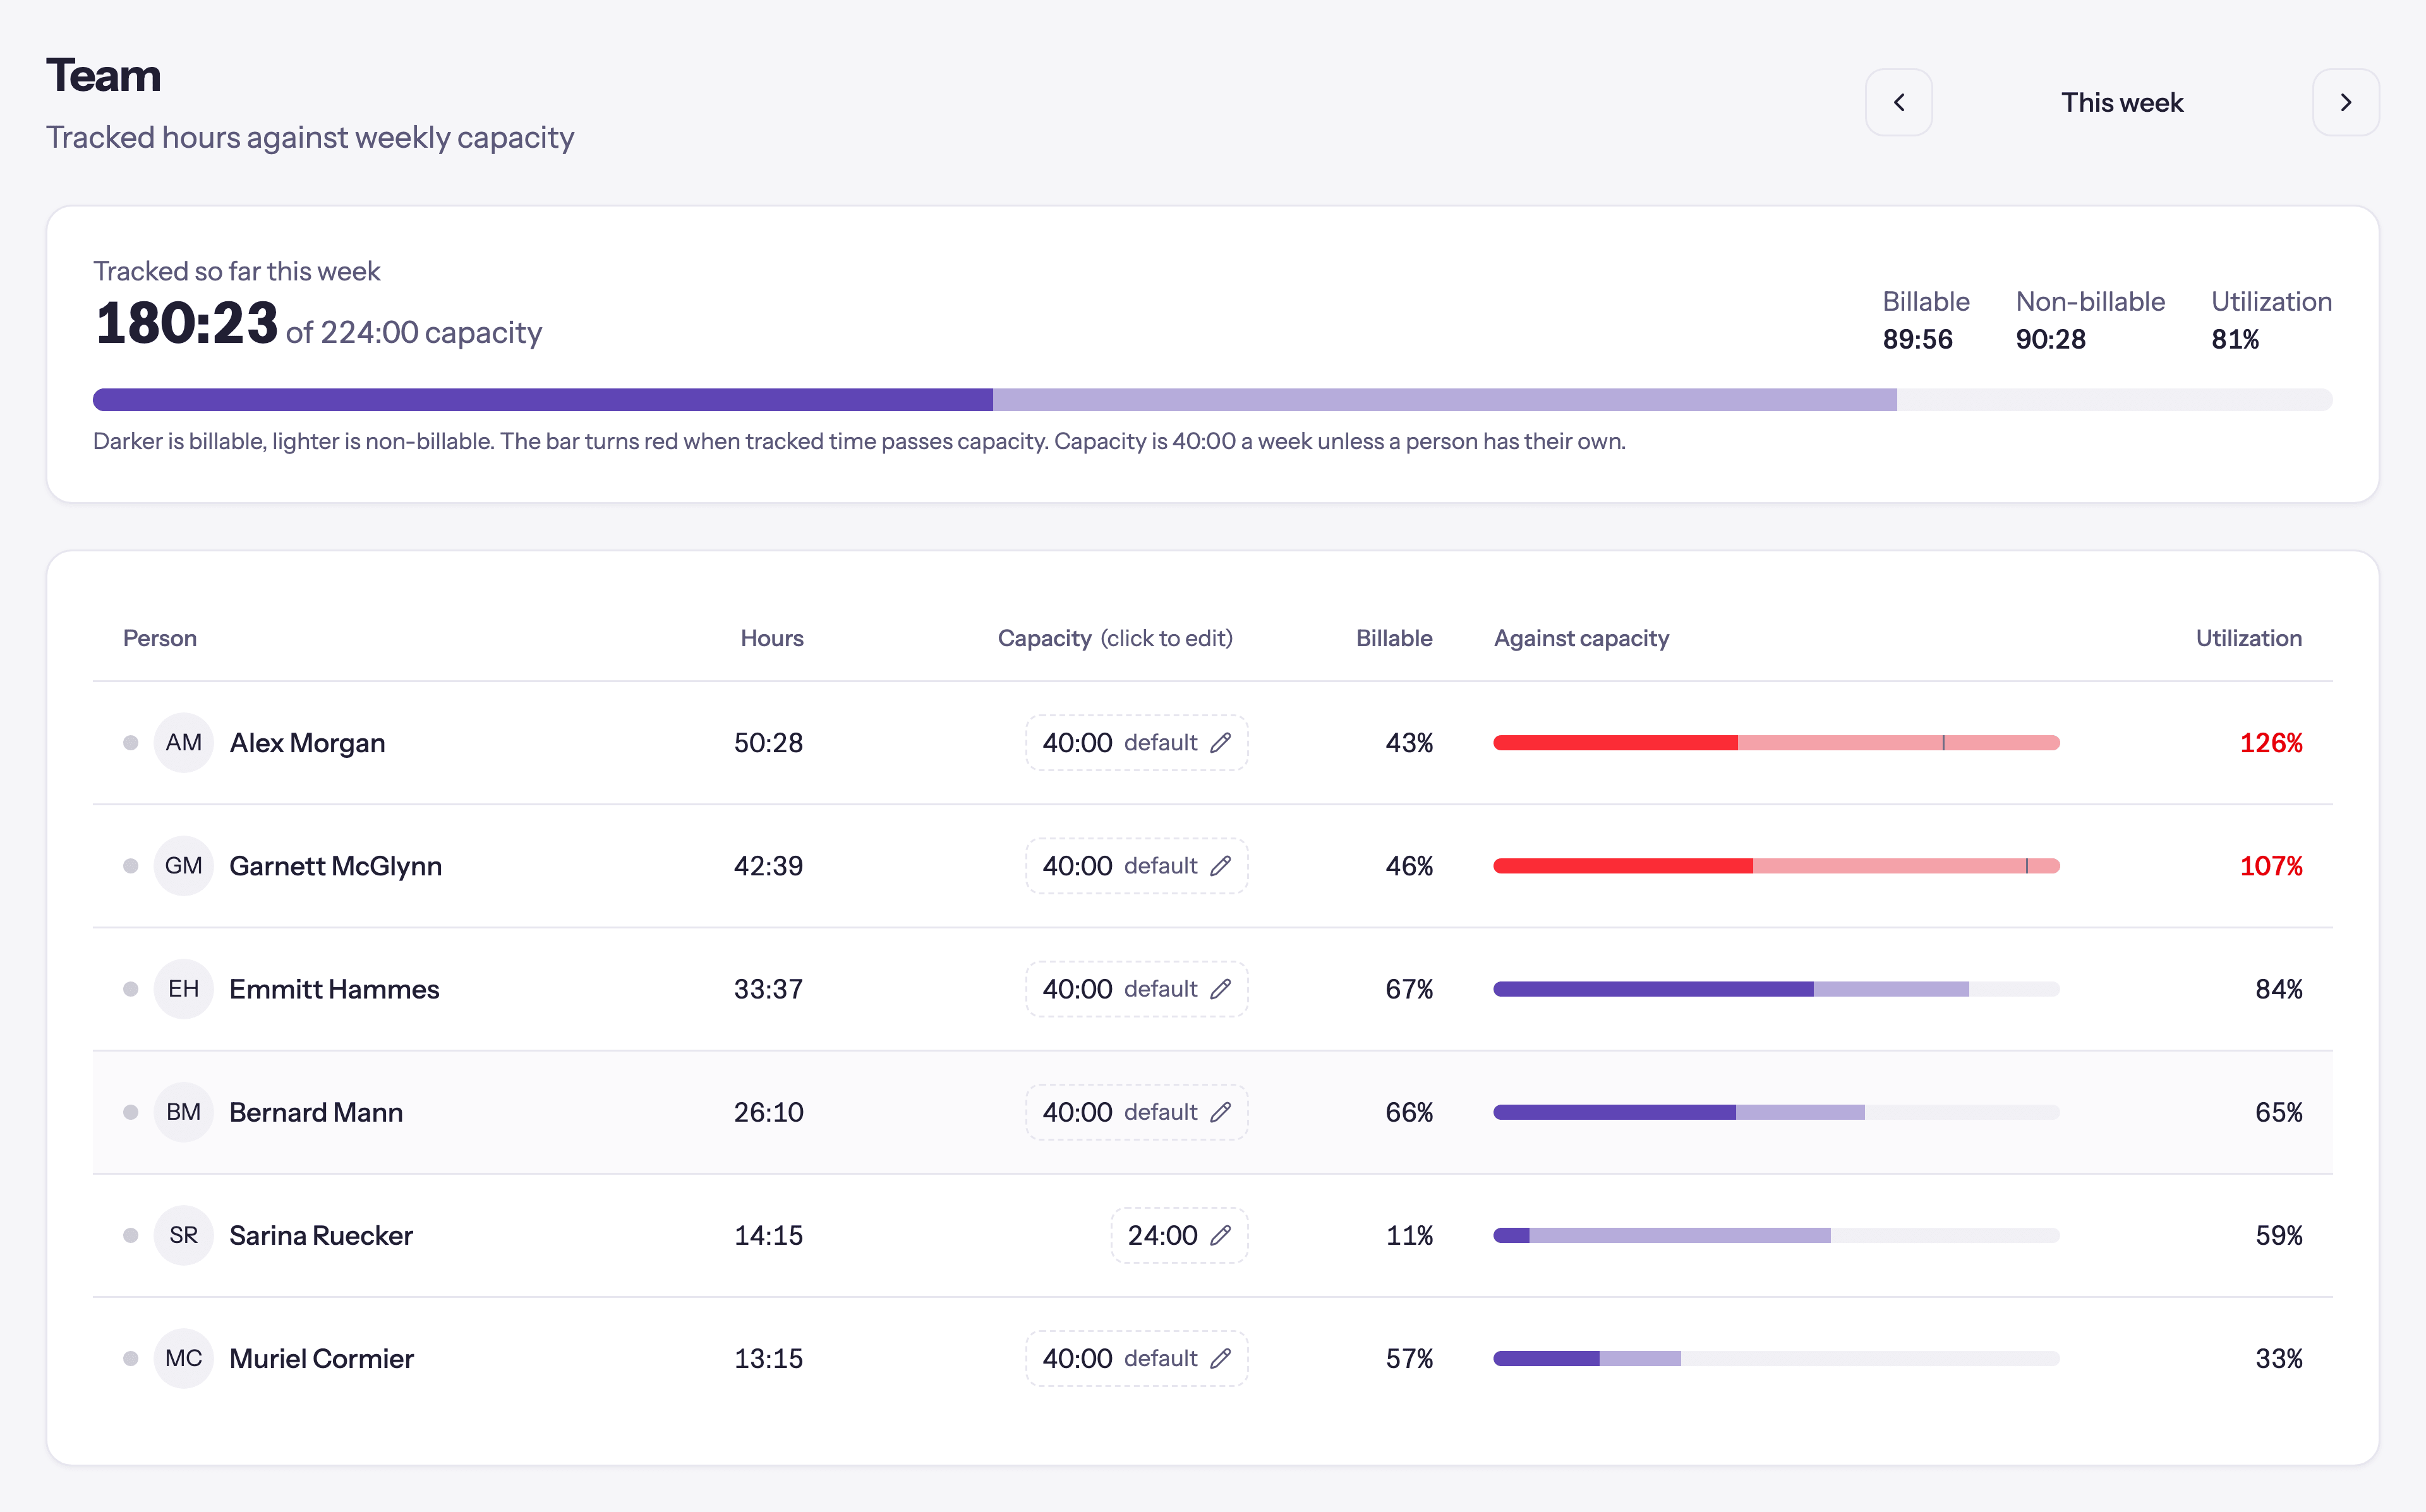
Task: Click Sarina Ruecker's SR avatar
Action: click(183, 1235)
